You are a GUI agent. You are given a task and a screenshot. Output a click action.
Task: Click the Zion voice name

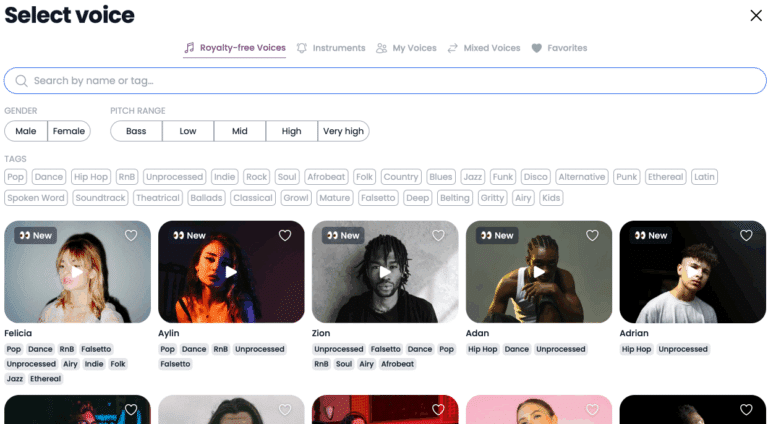[x=321, y=333]
